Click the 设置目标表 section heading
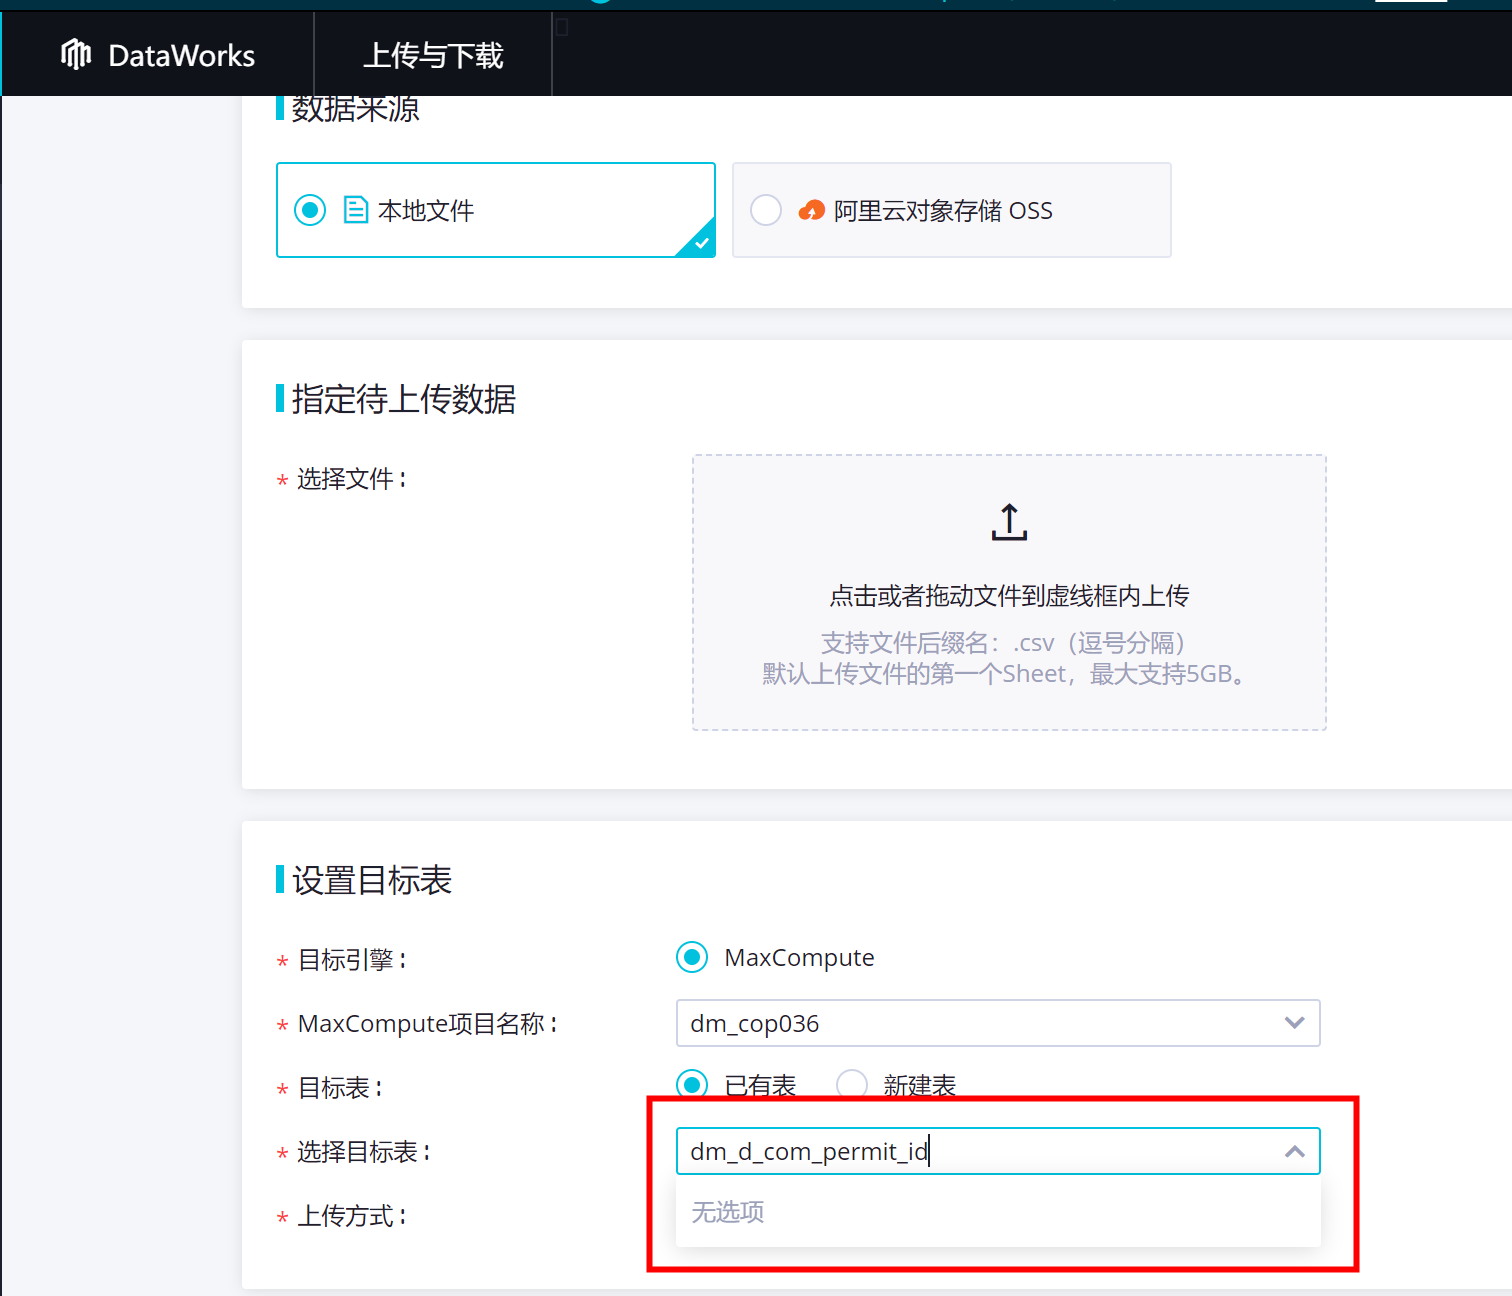1512x1296 pixels. point(372,880)
